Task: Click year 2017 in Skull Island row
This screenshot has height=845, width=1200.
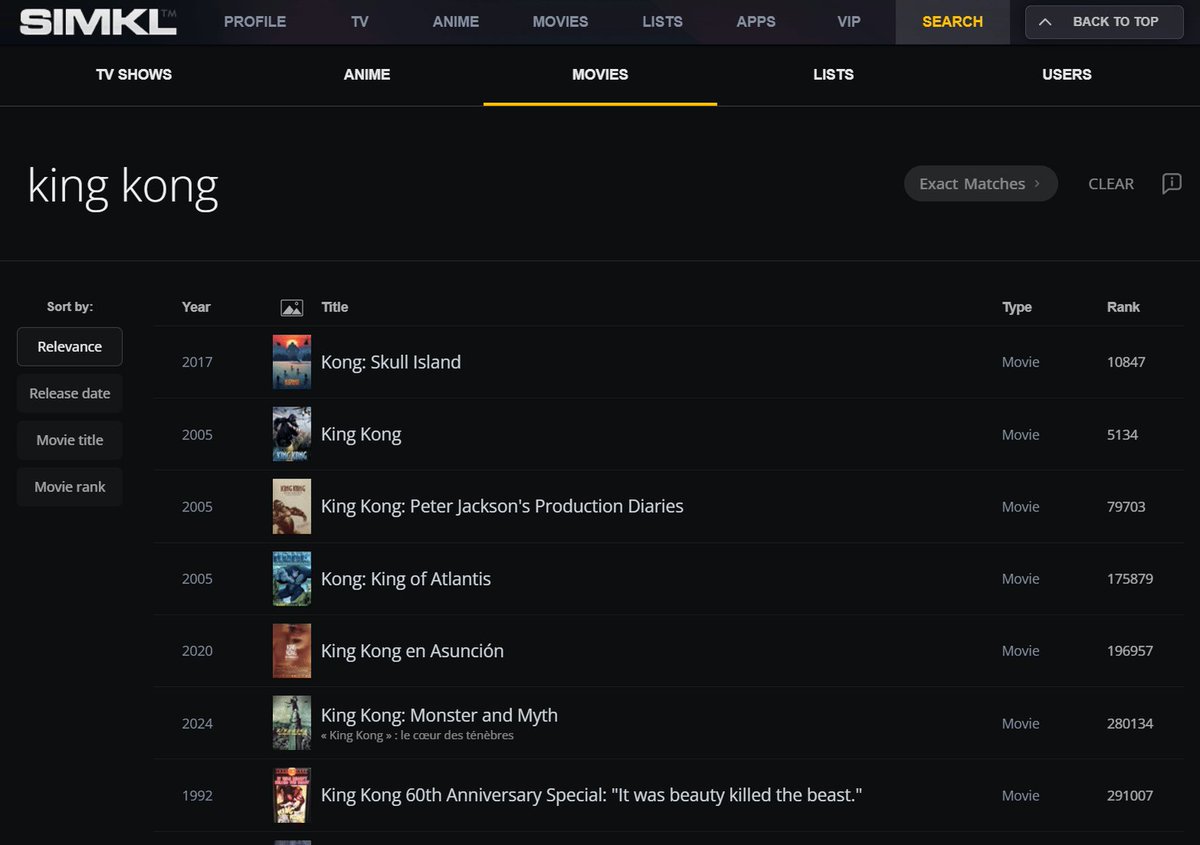Action: 197,362
